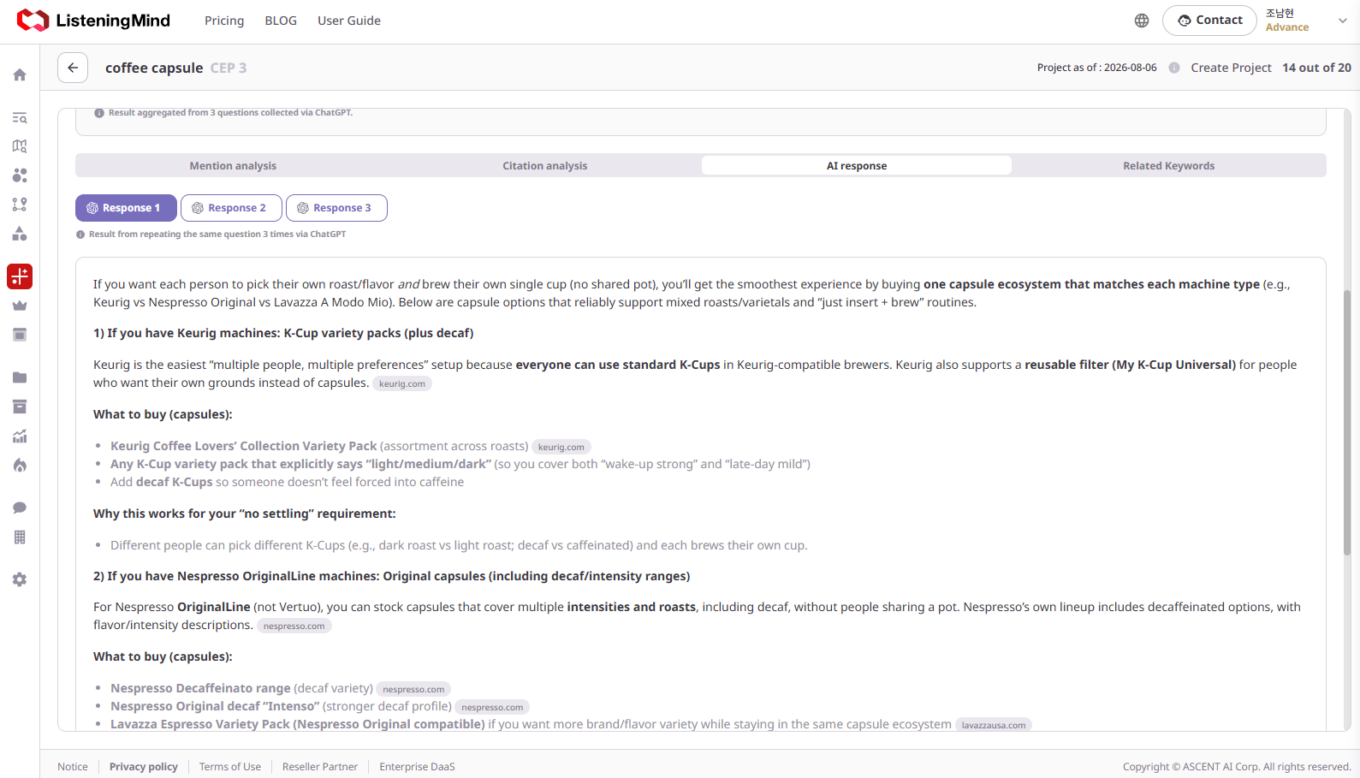Open the cluster bubbles icon in sidebar
This screenshot has width=1360, height=778.
(x=19, y=175)
